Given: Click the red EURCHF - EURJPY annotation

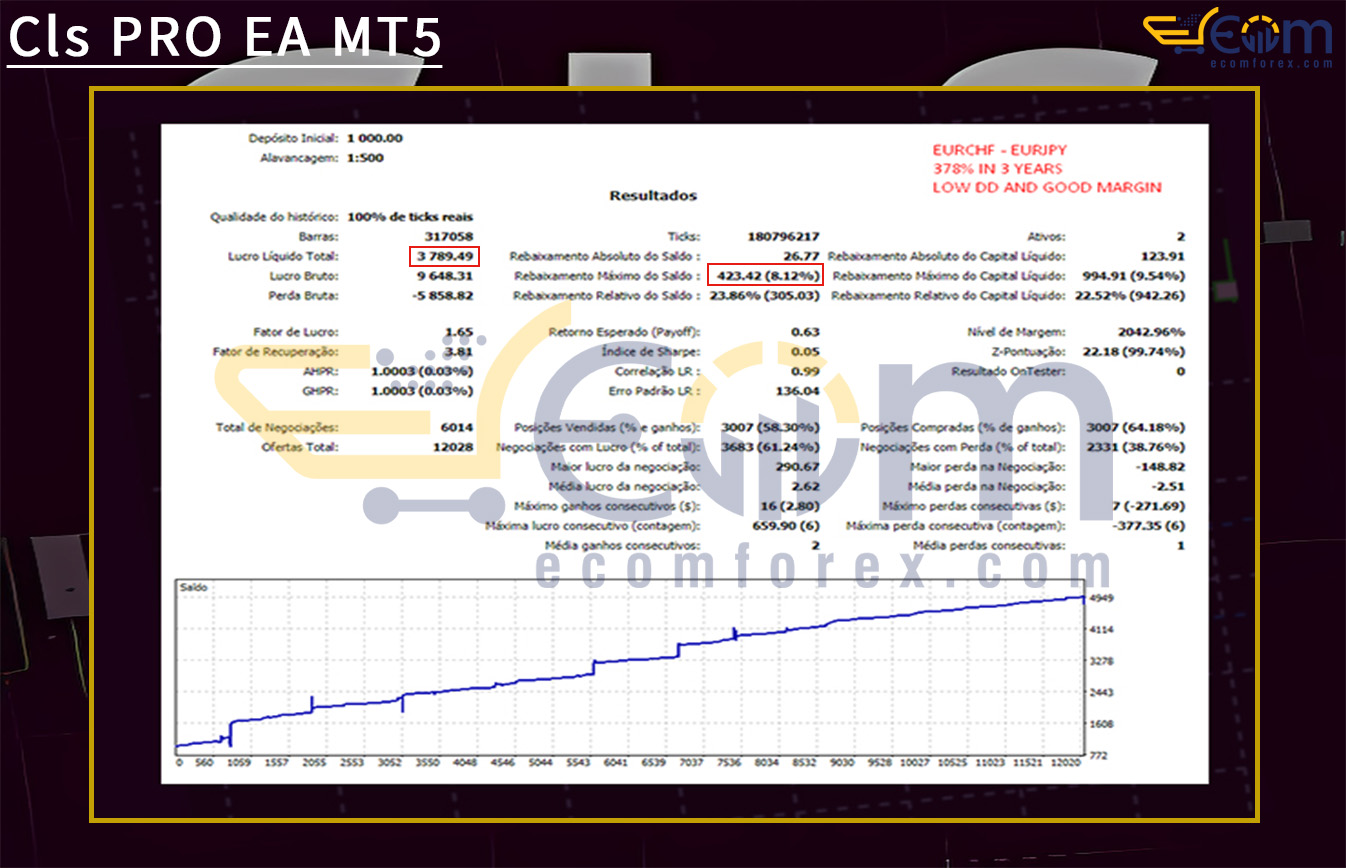Looking at the screenshot, I should 998,148.
